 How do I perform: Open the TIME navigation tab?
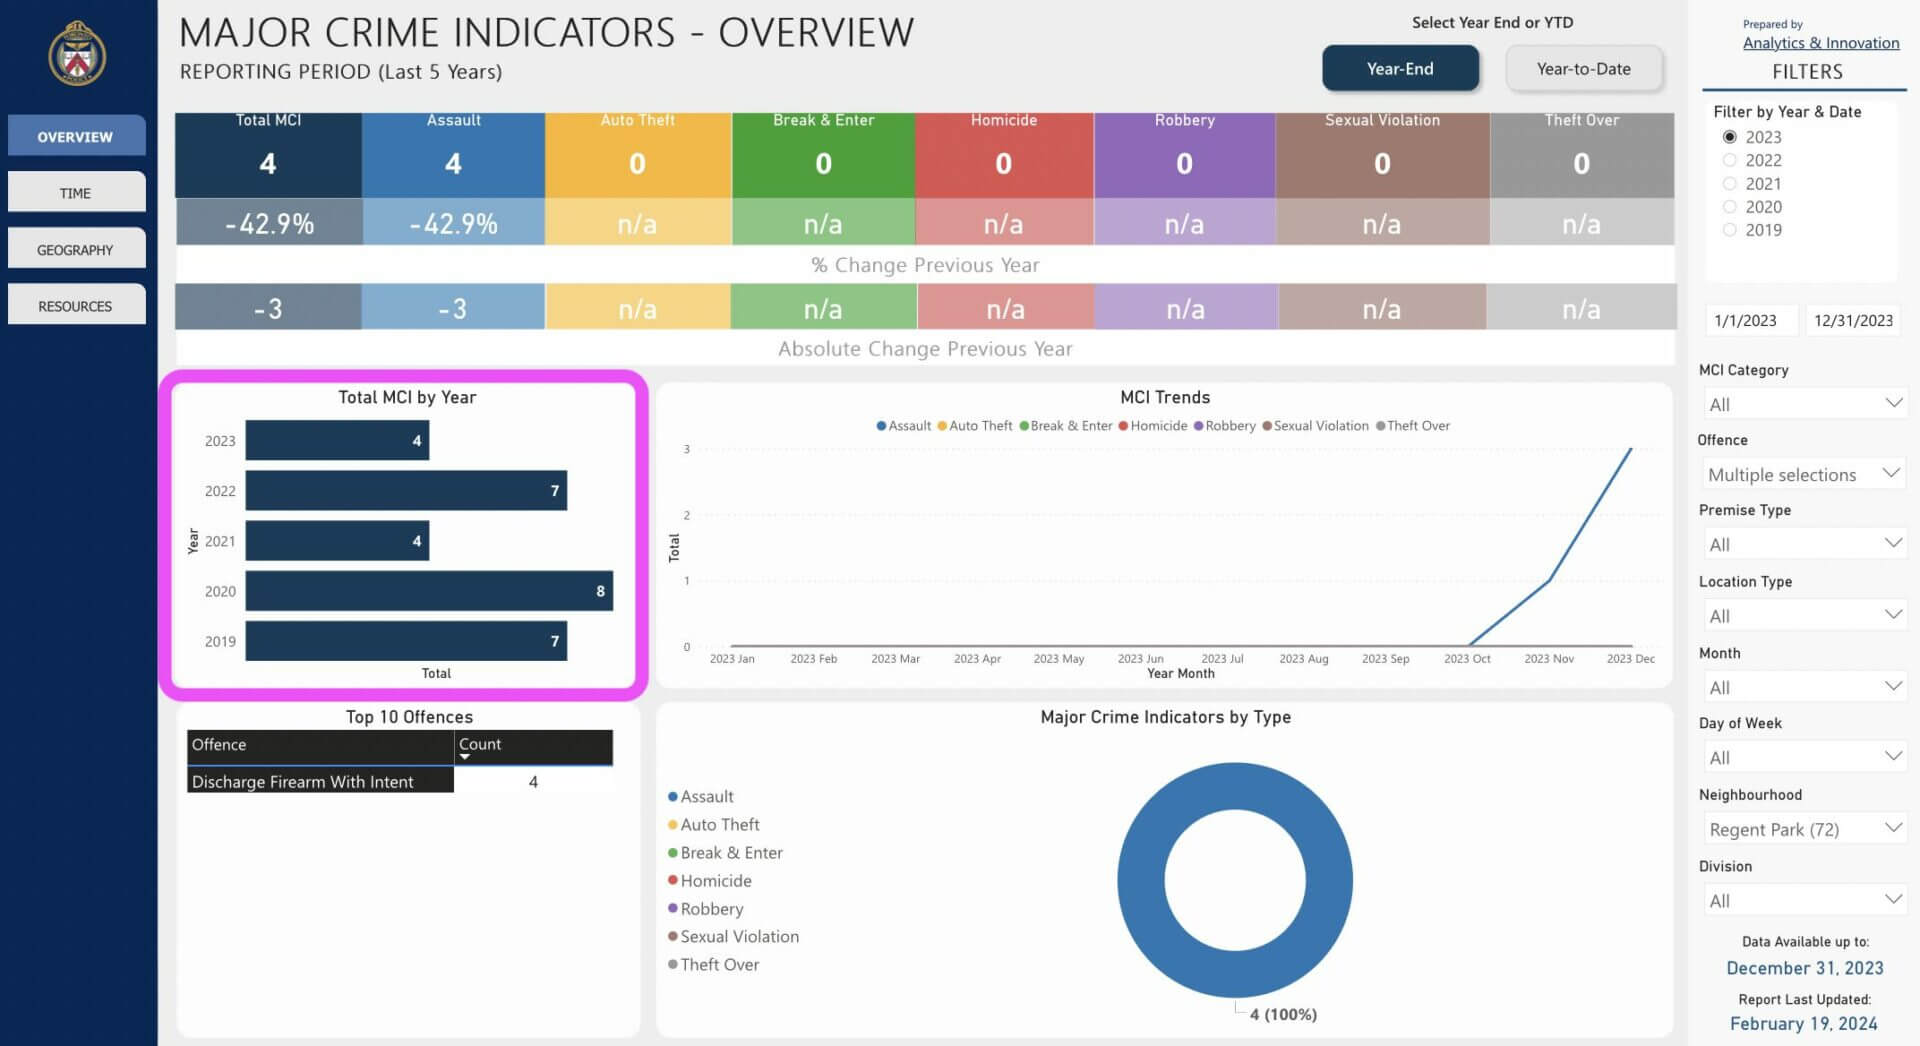click(x=76, y=192)
